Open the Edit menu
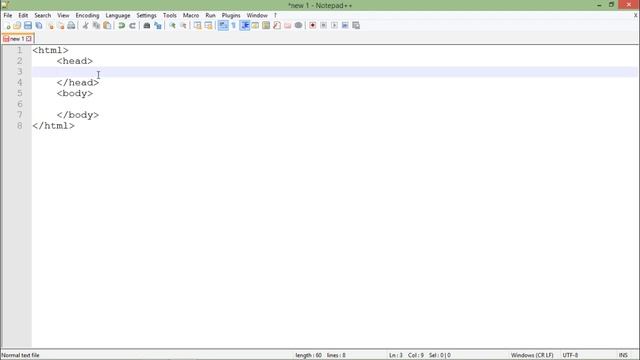Image resolution: width=640 pixels, height=360 pixels. [23, 16]
